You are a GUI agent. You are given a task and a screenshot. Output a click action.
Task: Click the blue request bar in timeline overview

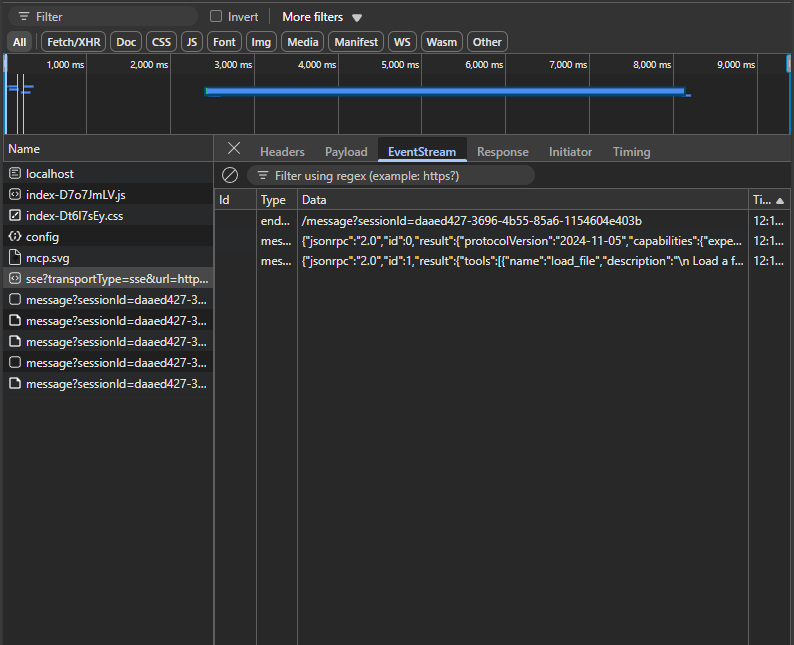coord(444,91)
